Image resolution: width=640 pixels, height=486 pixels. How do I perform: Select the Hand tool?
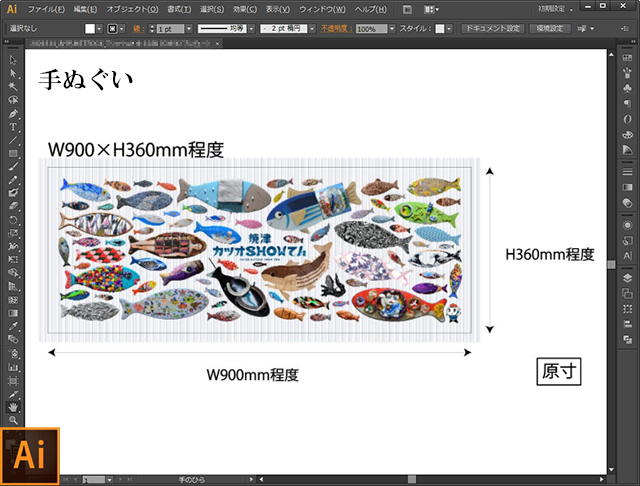(x=13, y=407)
